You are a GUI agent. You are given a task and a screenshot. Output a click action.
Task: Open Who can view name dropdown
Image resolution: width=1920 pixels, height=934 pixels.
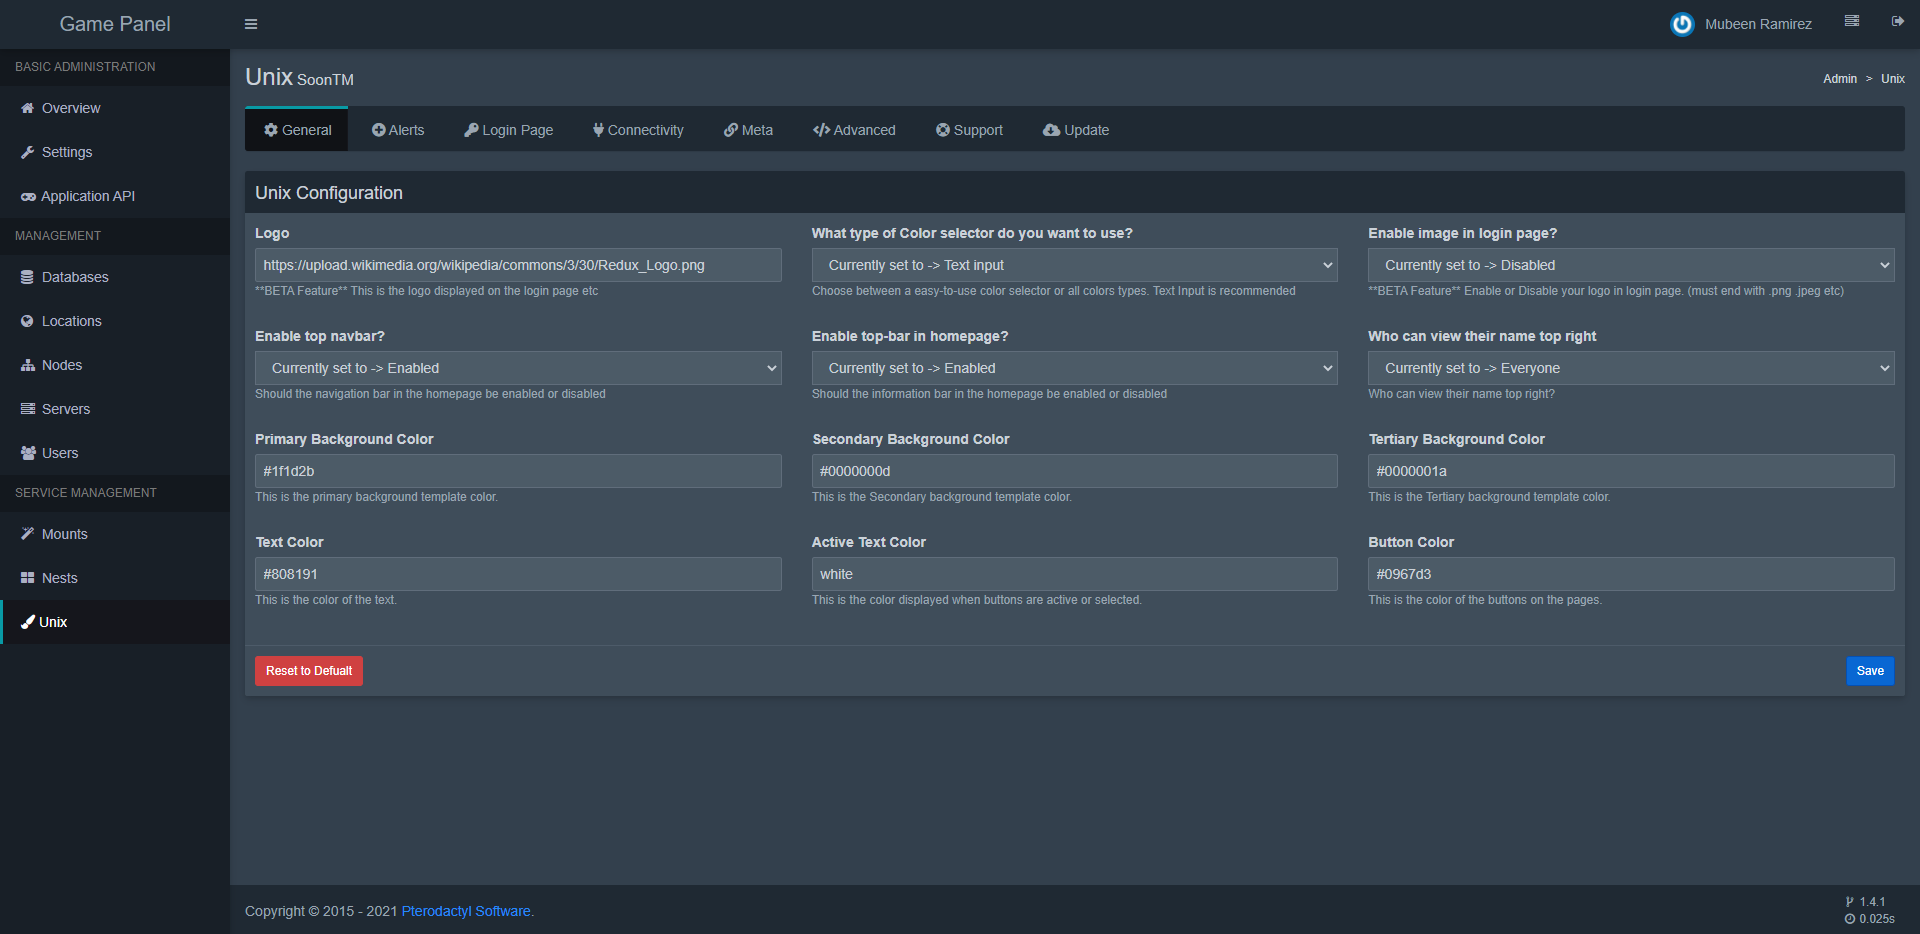tap(1630, 368)
